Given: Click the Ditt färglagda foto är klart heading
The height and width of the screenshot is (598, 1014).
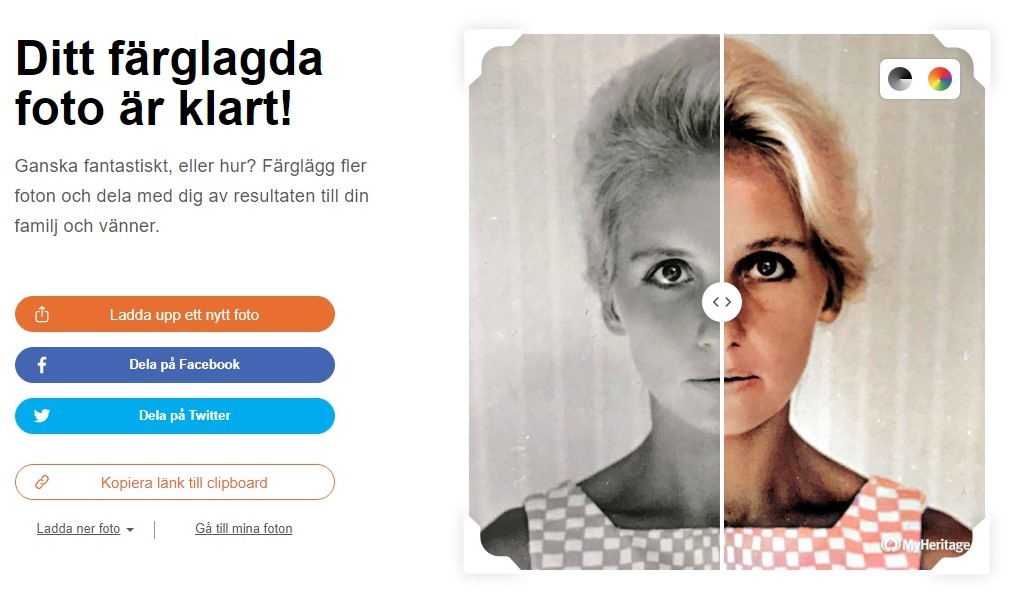Looking at the screenshot, I should tap(168, 83).
